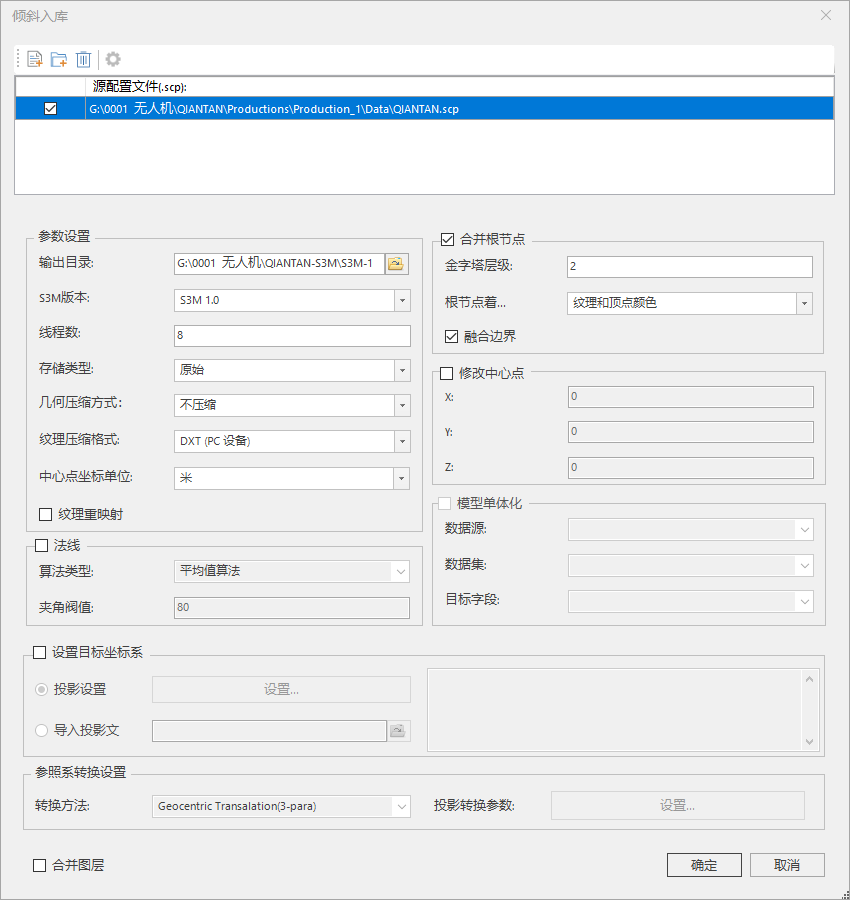Open the 目标字段 dropdown
Screen dimensions: 850x900
coord(805,602)
